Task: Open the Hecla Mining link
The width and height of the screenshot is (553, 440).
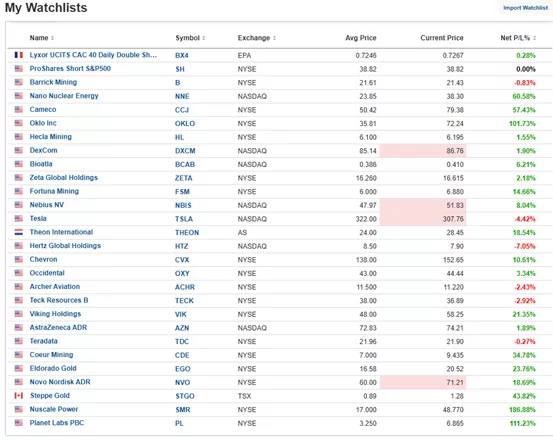Action: [50, 137]
